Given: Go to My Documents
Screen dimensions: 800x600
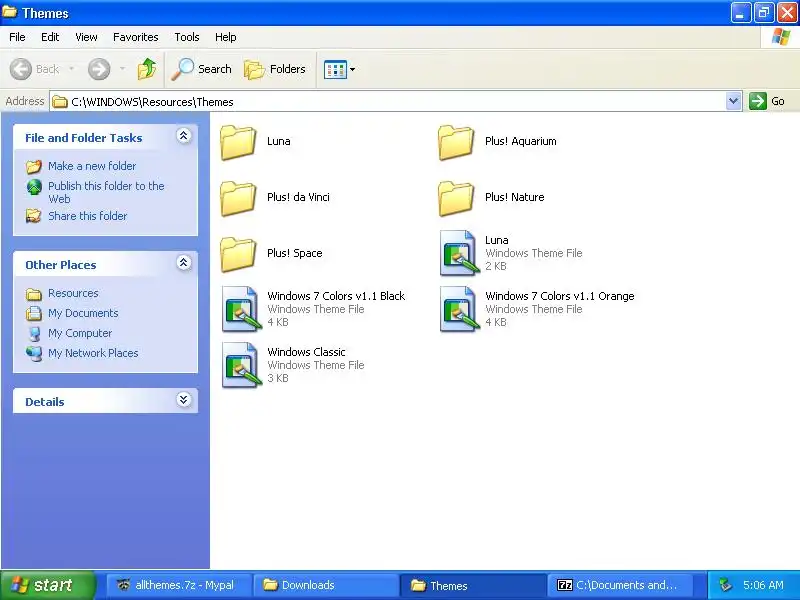Looking at the screenshot, I should click(x=83, y=313).
